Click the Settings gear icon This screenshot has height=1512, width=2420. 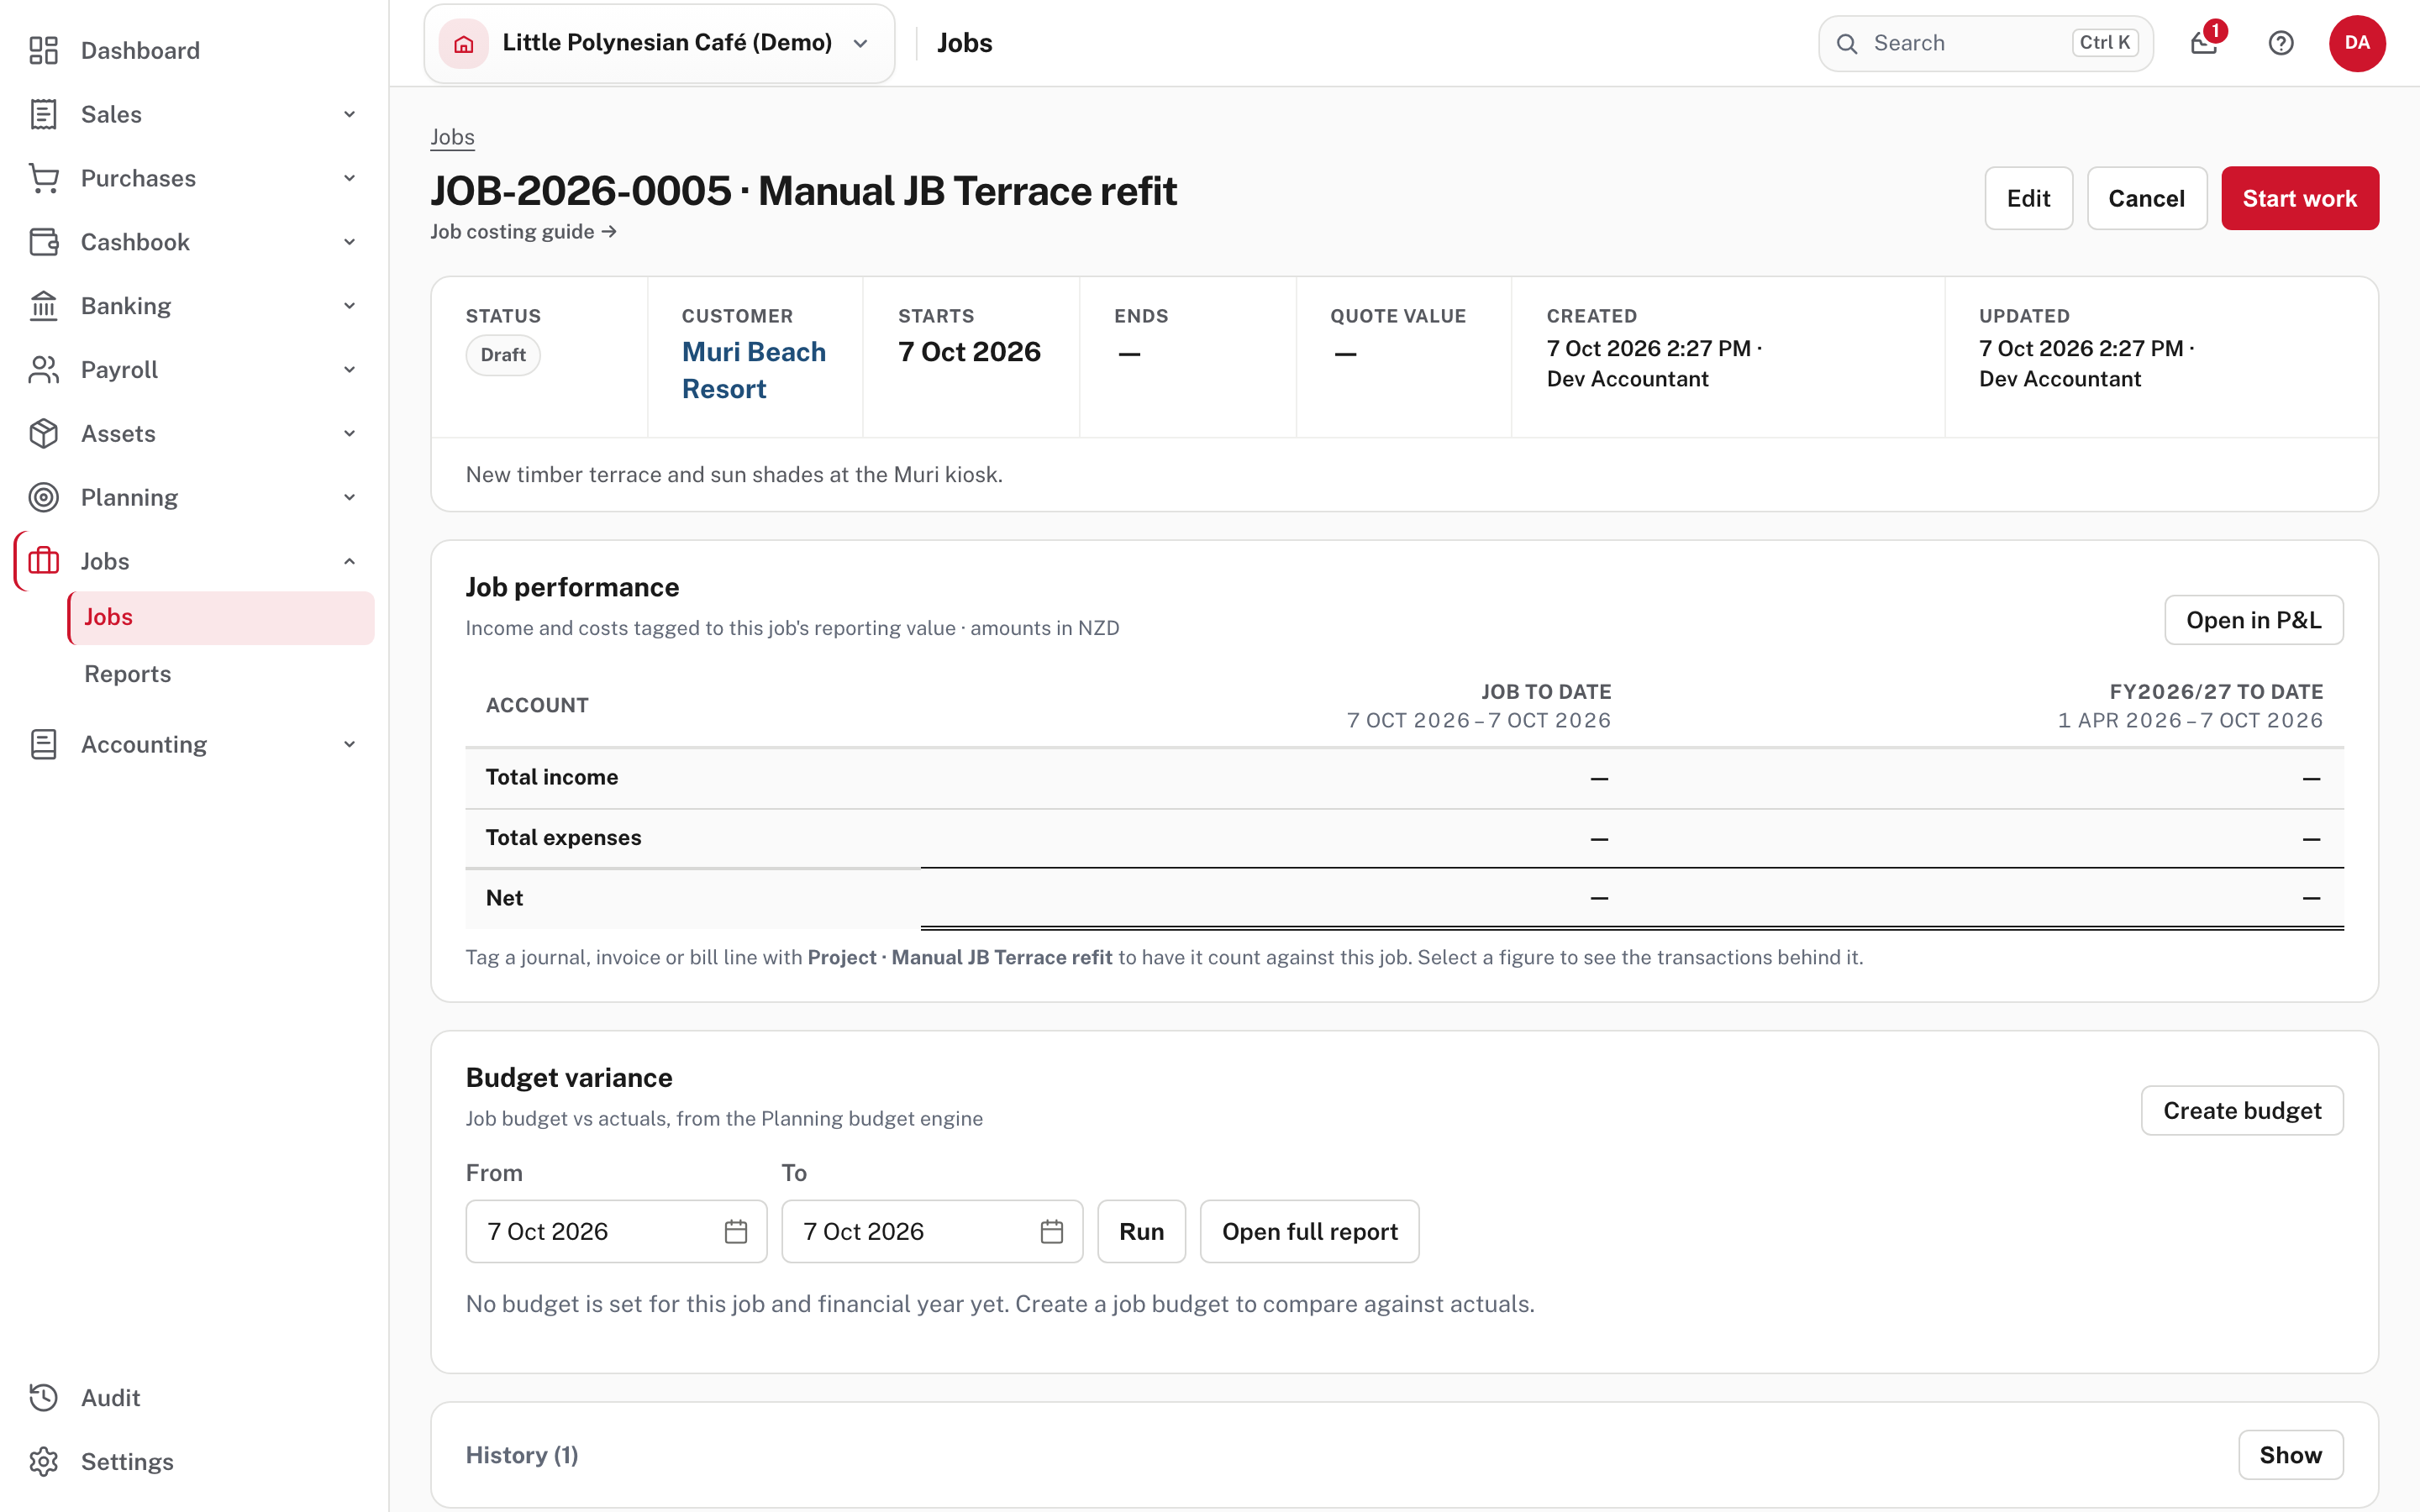tap(43, 1461)
